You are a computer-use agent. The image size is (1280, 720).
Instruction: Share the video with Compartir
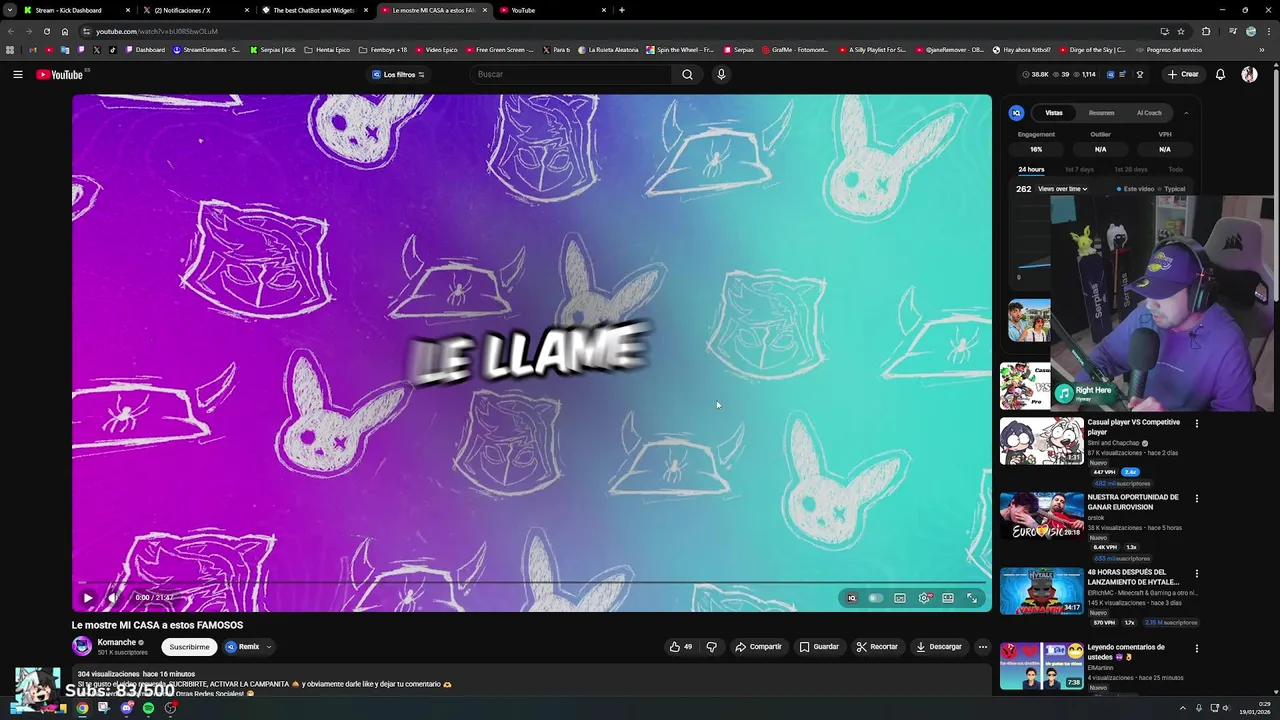[x=758, y=647]
